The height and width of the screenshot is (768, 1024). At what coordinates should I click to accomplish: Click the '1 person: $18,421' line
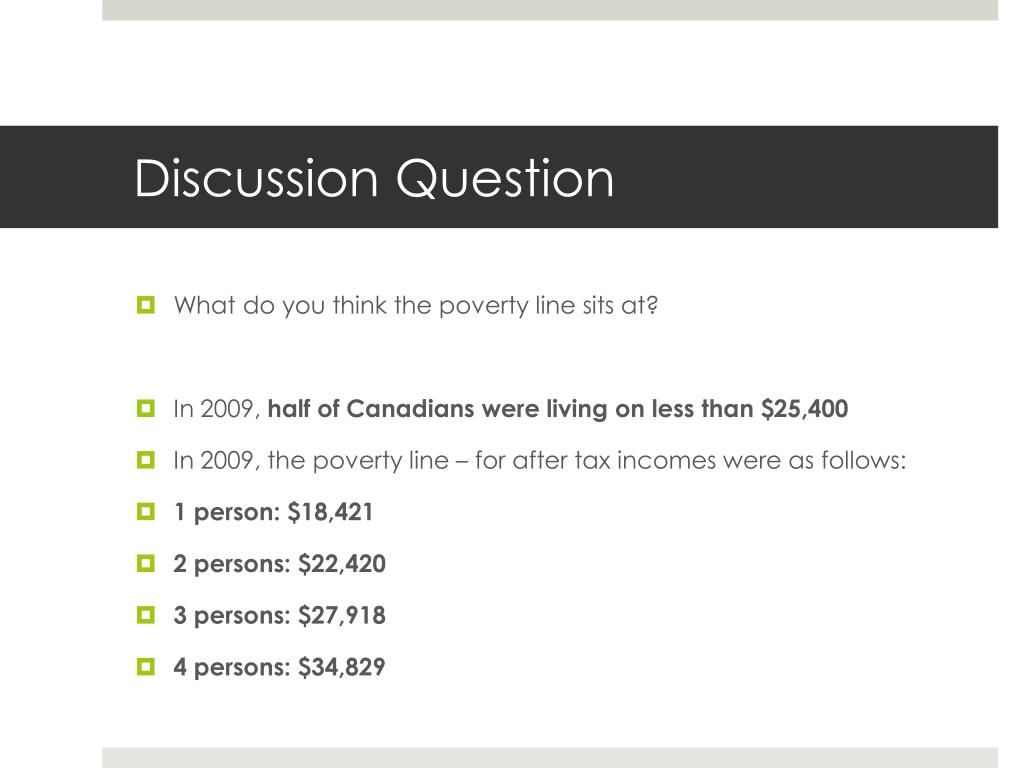[x=273, y=512]
